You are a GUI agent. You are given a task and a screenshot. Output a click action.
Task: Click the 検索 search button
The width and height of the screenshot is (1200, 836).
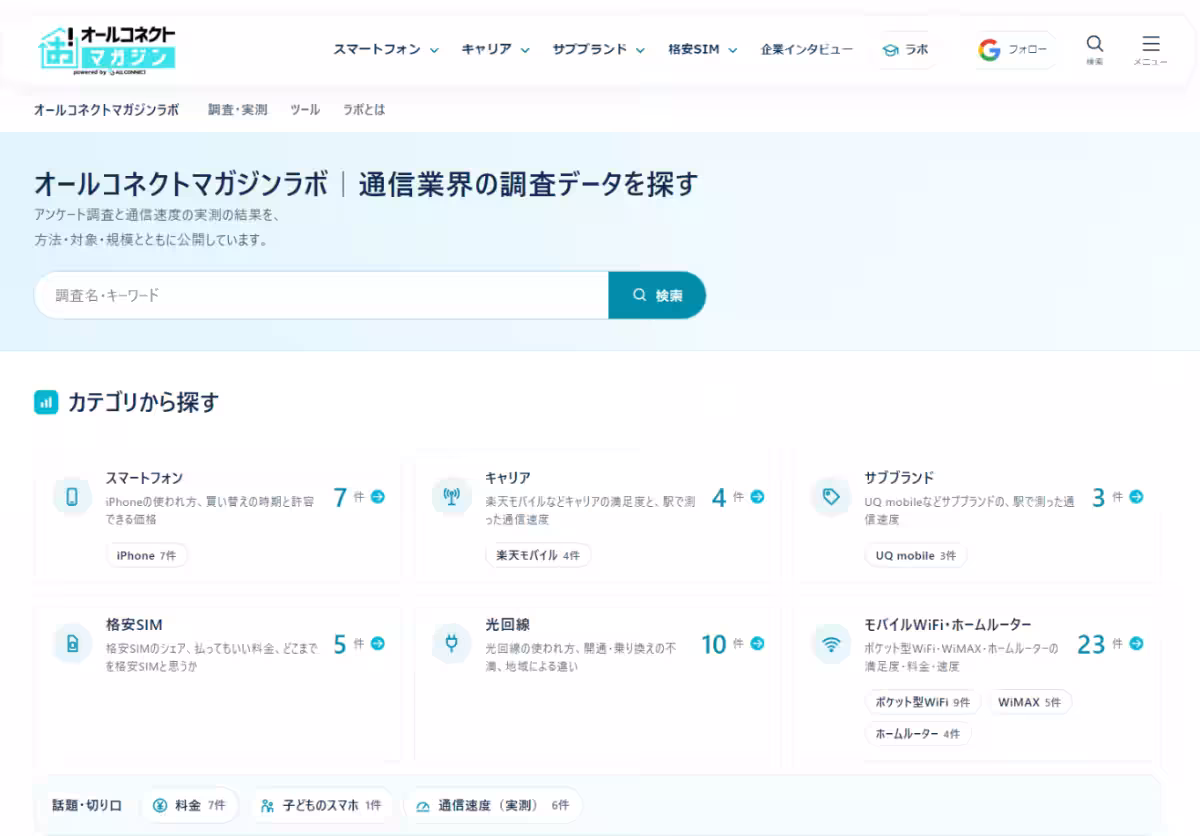(x=657, y=295)
